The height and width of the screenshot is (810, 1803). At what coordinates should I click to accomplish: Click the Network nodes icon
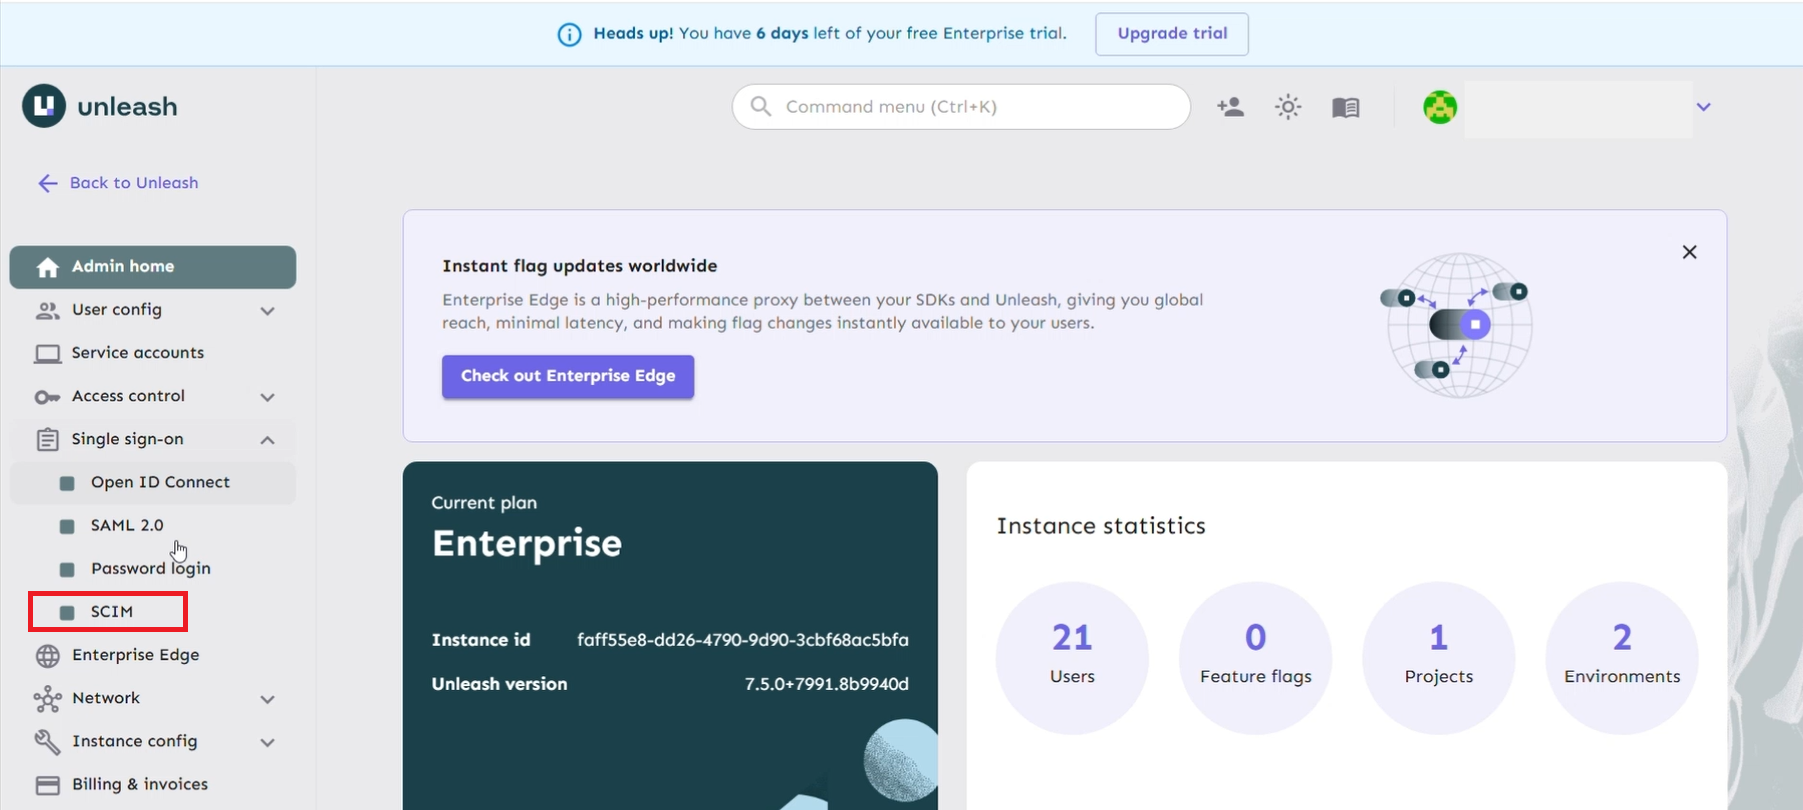point(47,699)
